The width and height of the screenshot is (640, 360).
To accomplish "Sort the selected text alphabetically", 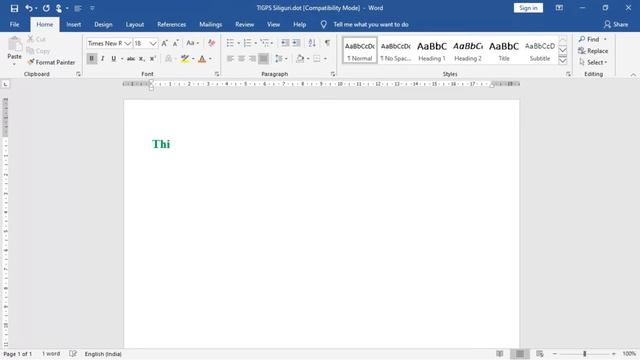I will tap(312, 43).
